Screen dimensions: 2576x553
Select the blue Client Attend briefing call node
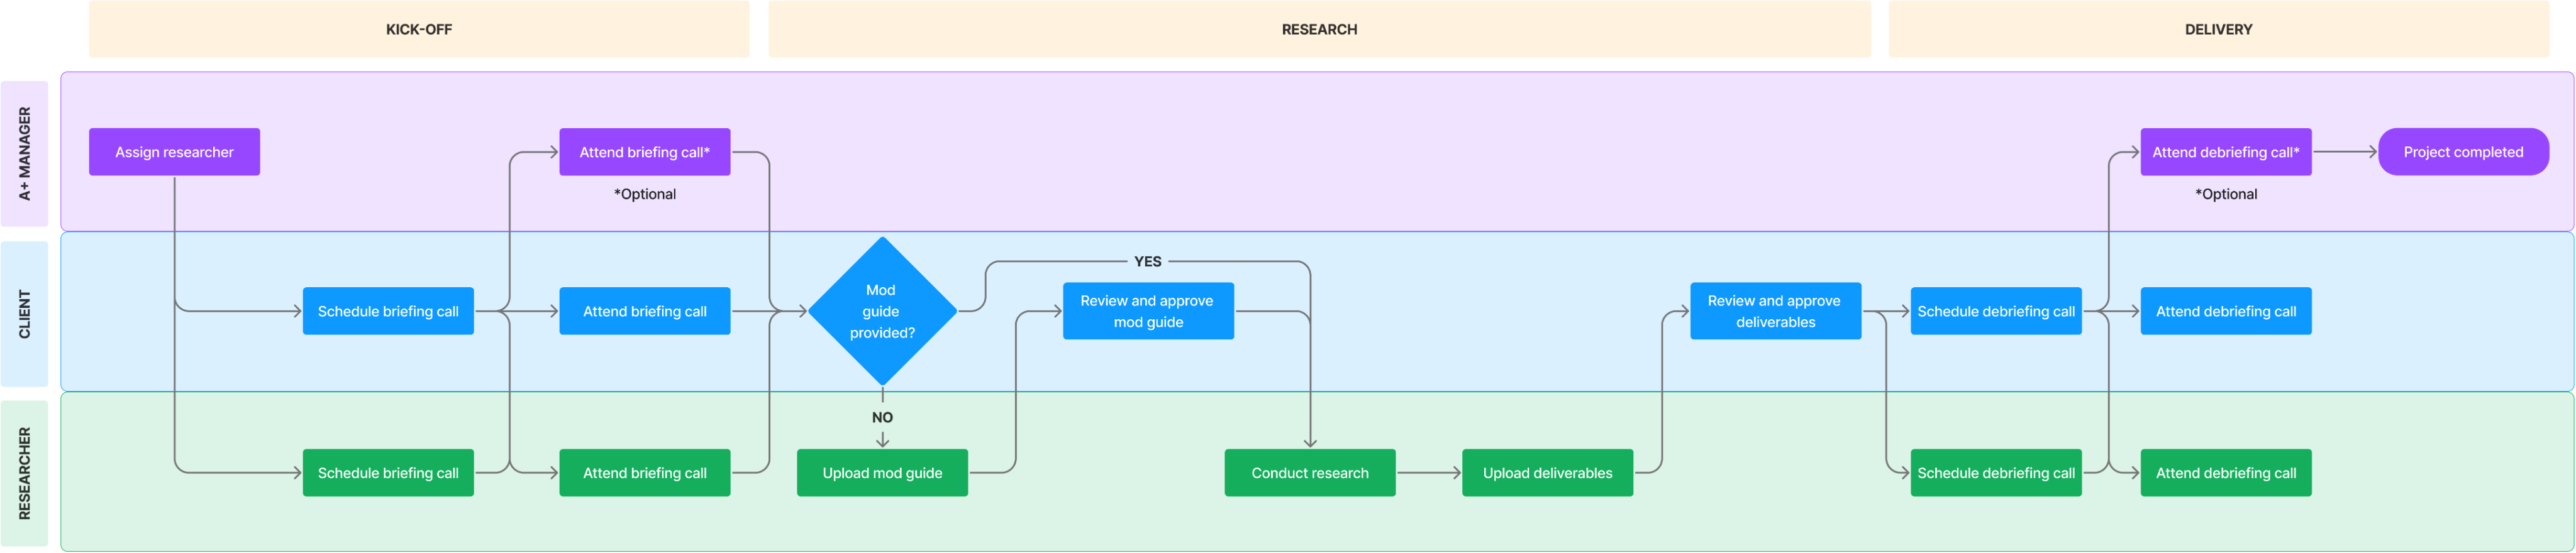pos(645,311)
